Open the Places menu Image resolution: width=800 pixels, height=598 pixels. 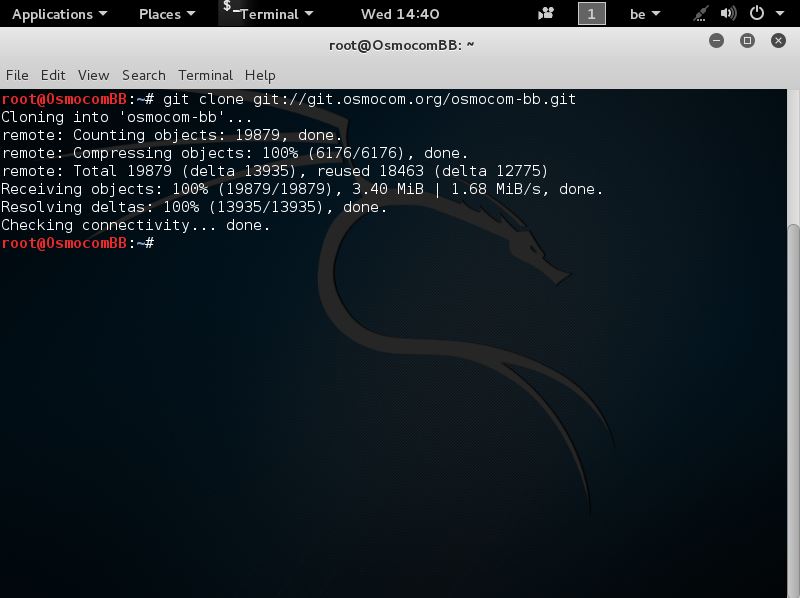[167, 14]
